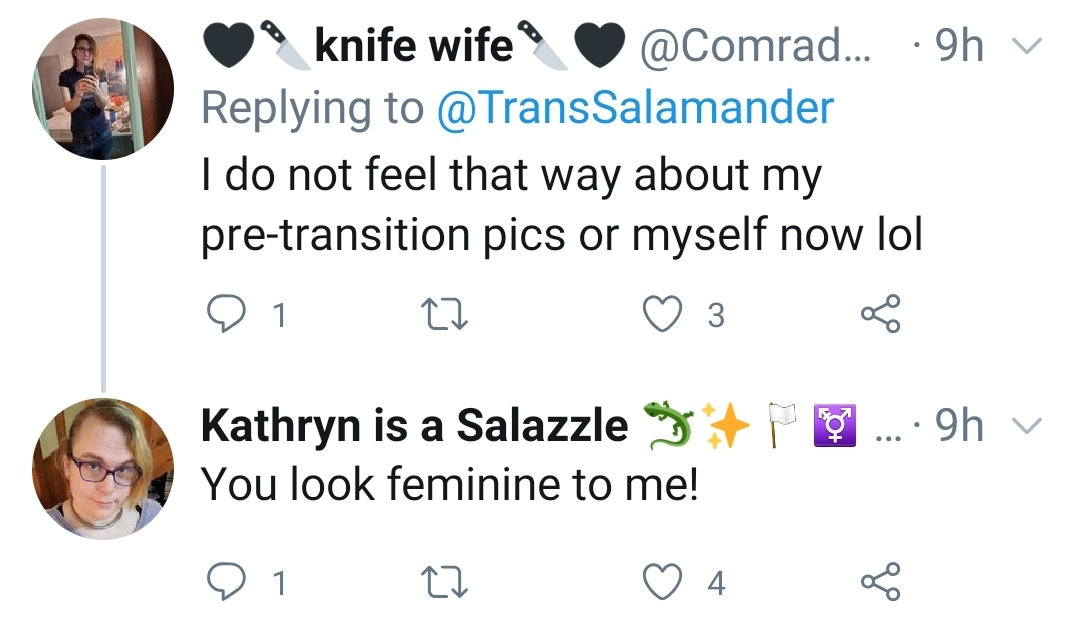Image resolution: width=1080 pixels, height=622 pixels.
Task: Retweet knife wife's reply
Action: [x=444, y=314]
